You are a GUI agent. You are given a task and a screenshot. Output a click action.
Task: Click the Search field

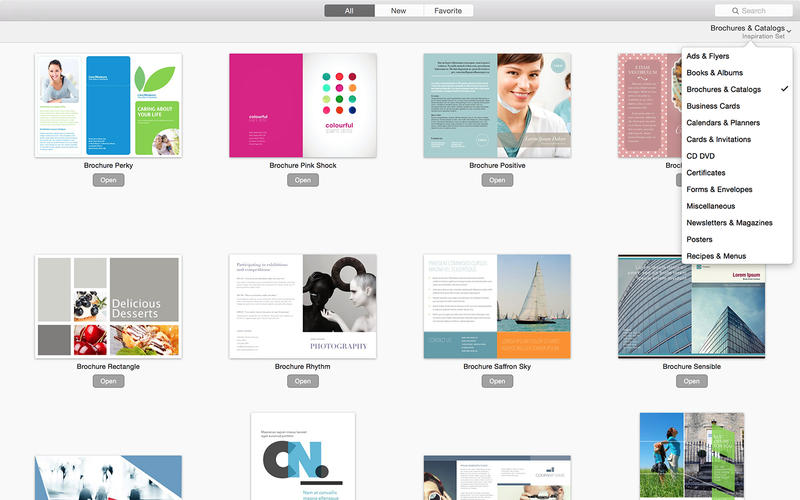[x=753, y=11]
